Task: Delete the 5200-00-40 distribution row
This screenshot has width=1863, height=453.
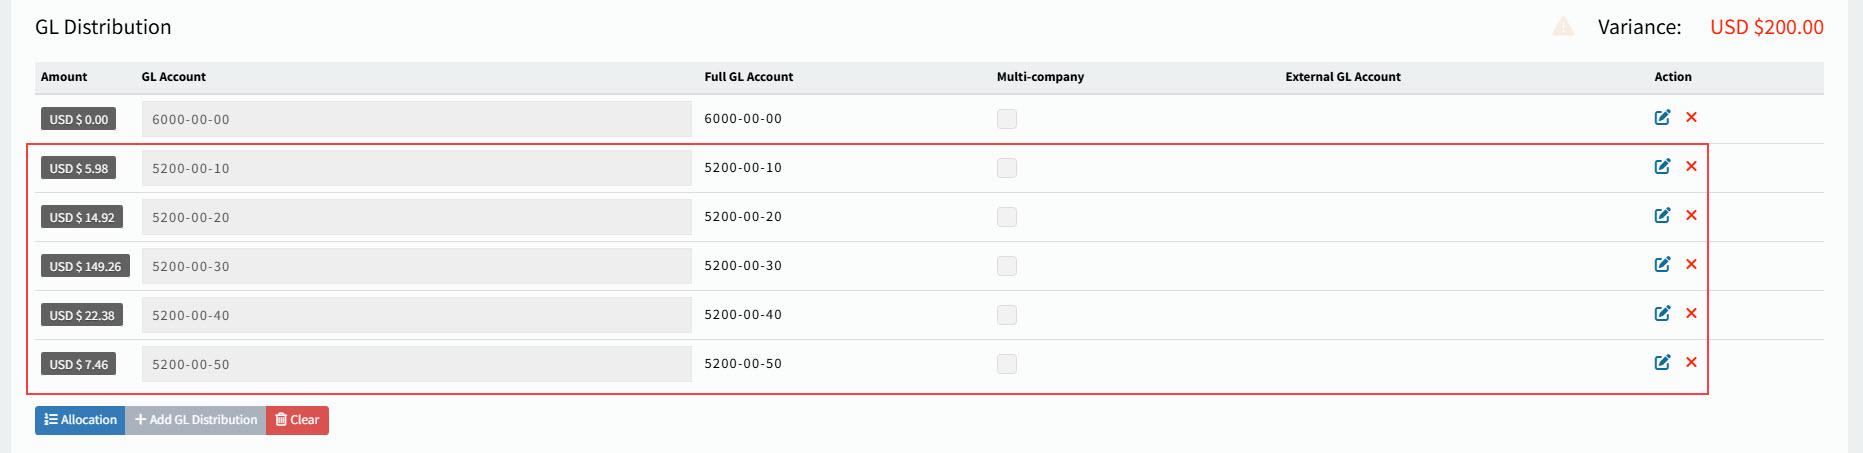Action: (x=1691, y=314)
